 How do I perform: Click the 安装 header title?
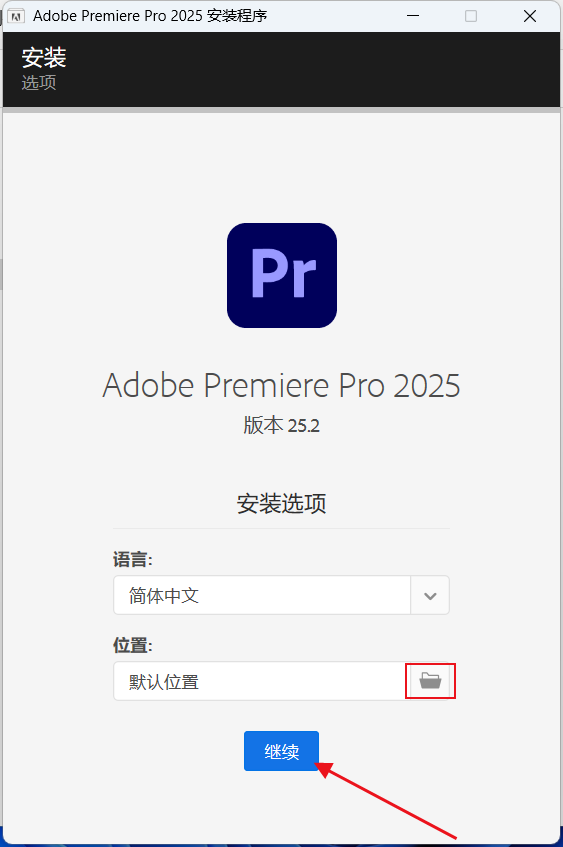point(44,58)
